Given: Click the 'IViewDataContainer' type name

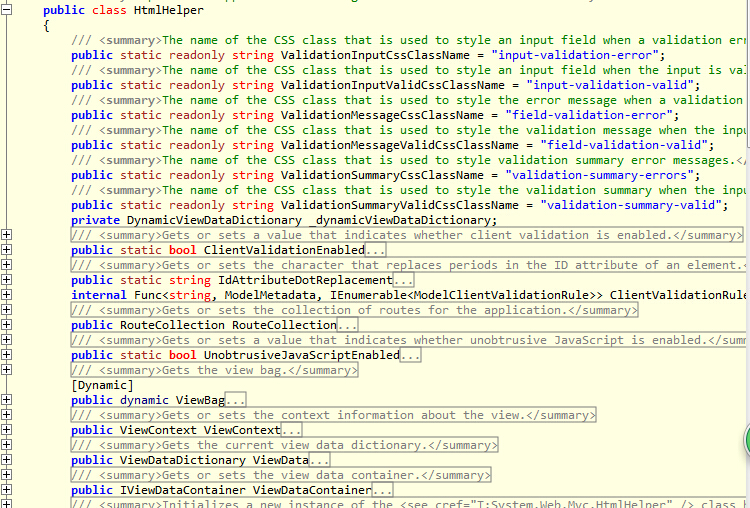Looking at the screenshot, I should coord(183,490).
